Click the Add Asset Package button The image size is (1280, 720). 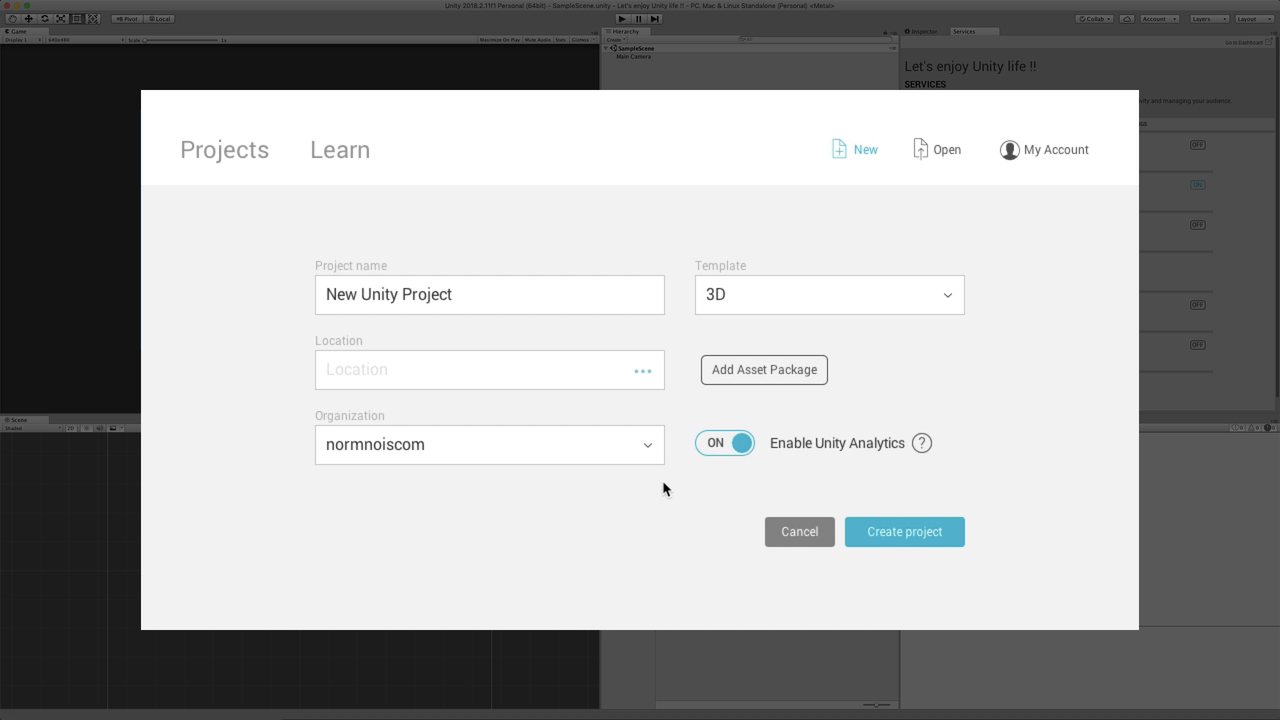tap(764, 370)
